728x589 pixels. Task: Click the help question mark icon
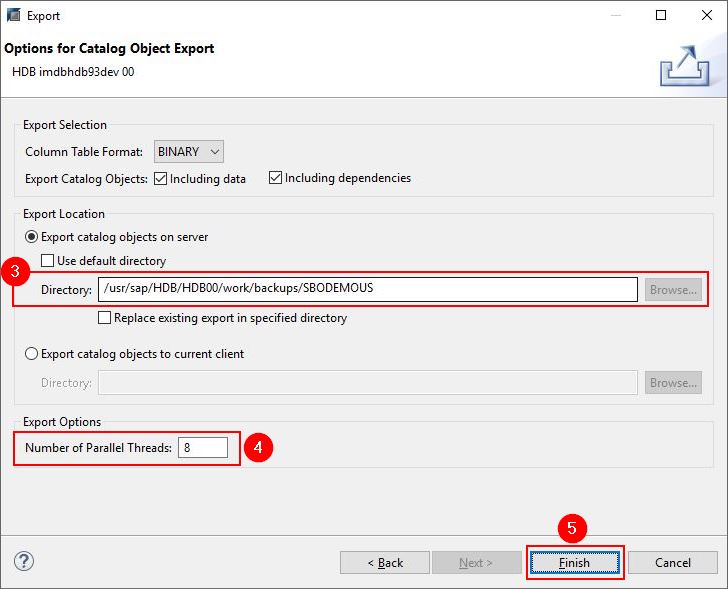[x=24, y=561]
